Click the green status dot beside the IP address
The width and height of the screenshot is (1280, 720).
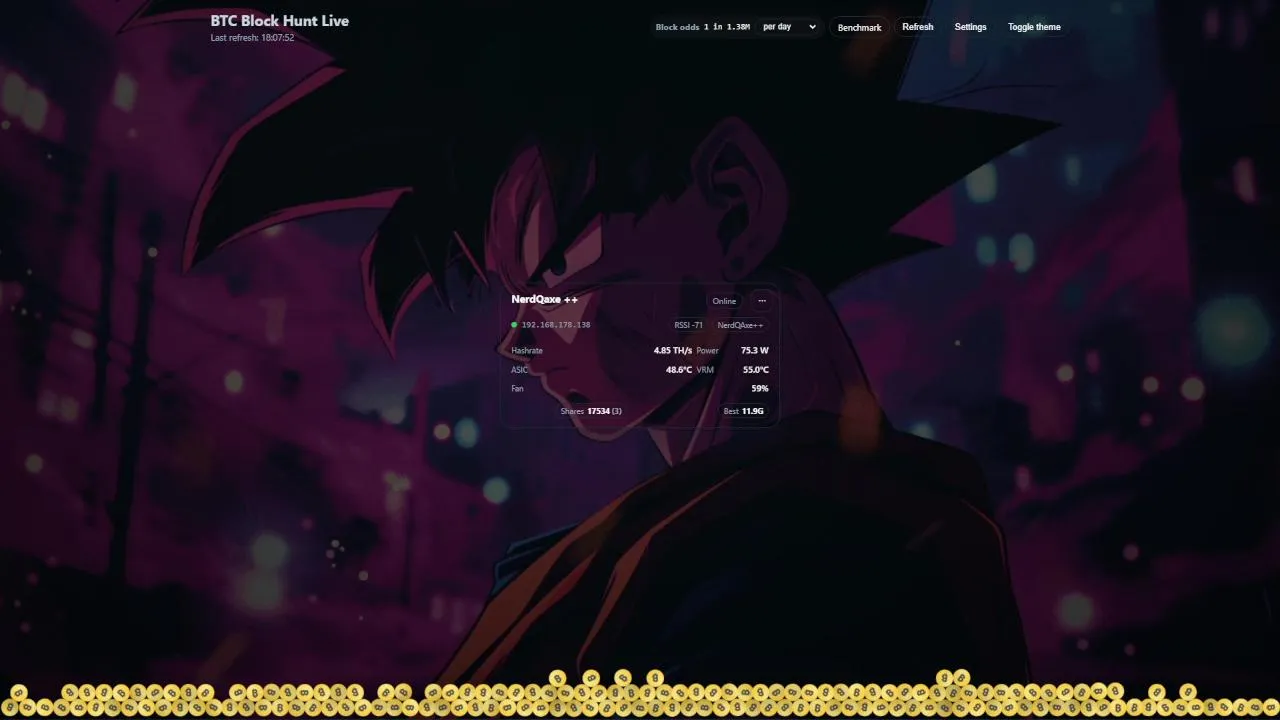pos(514,325)
